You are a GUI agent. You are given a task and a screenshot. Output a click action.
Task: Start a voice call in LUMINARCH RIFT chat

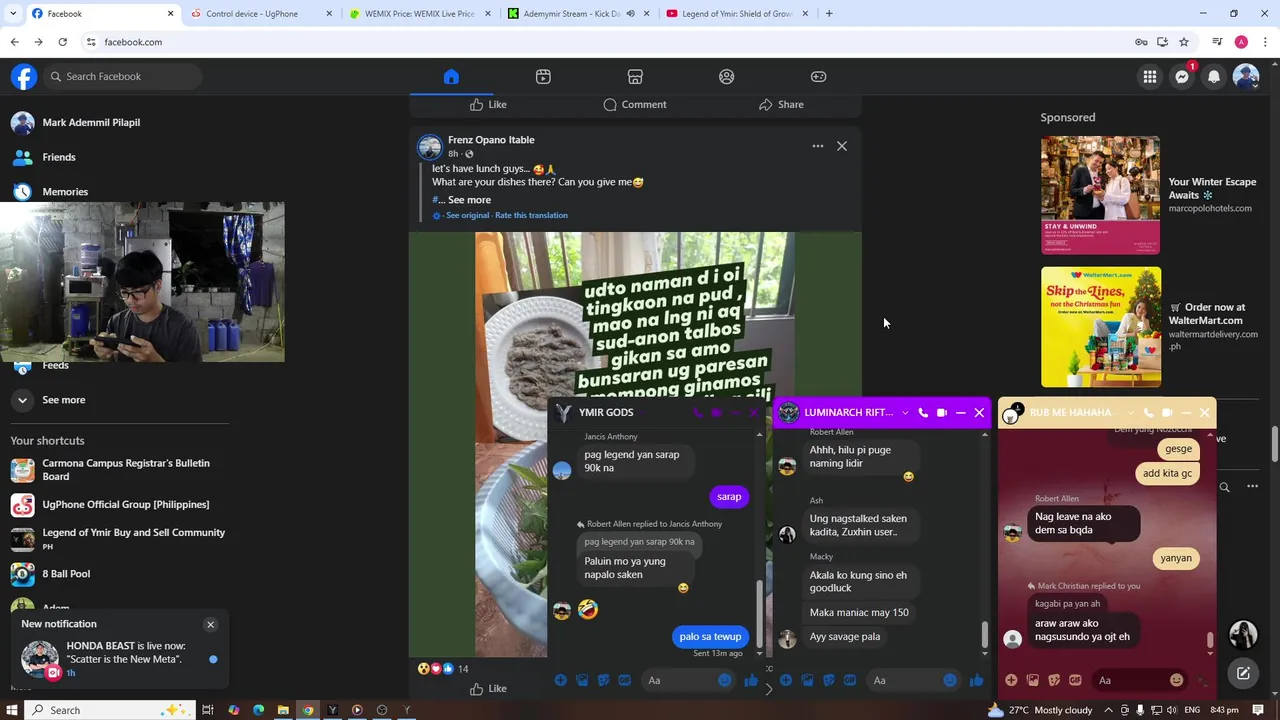tap(923, 413)
